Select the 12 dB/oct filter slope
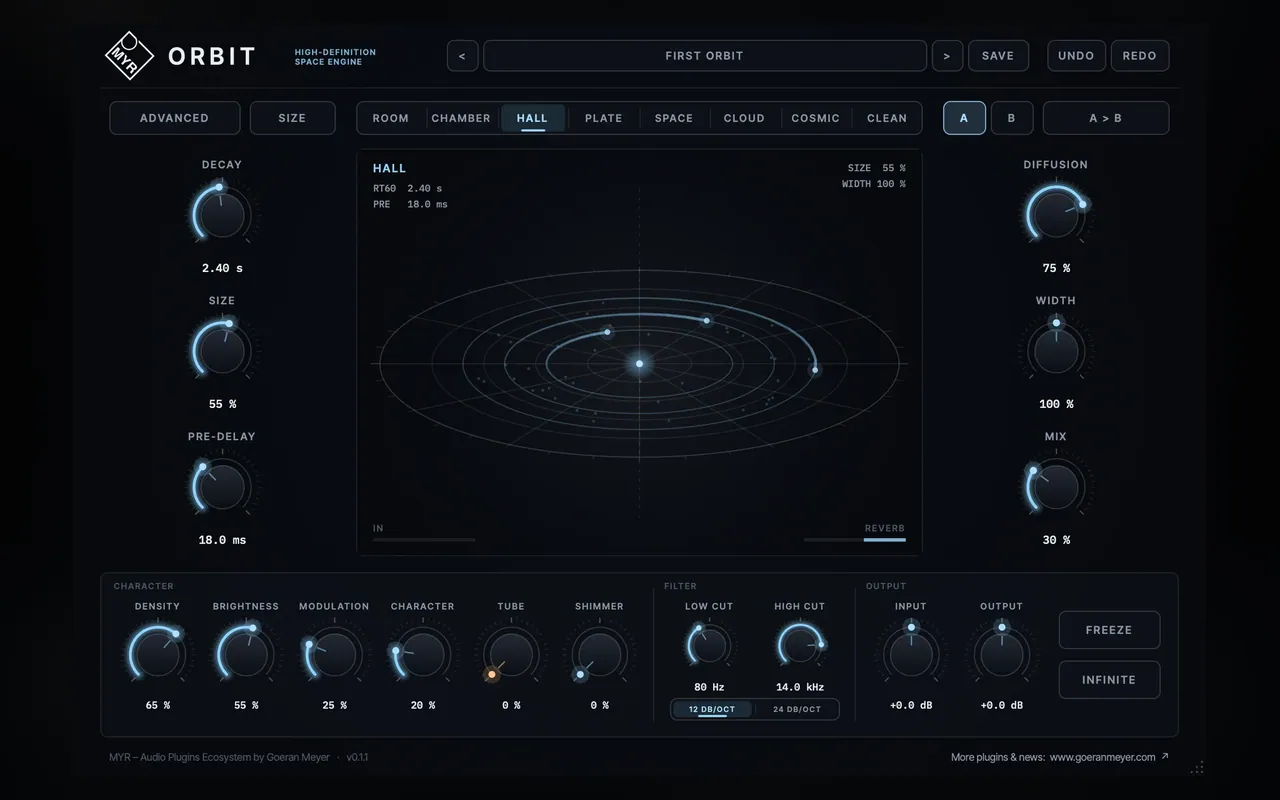Screen dimensions: 1280x800 712,710
